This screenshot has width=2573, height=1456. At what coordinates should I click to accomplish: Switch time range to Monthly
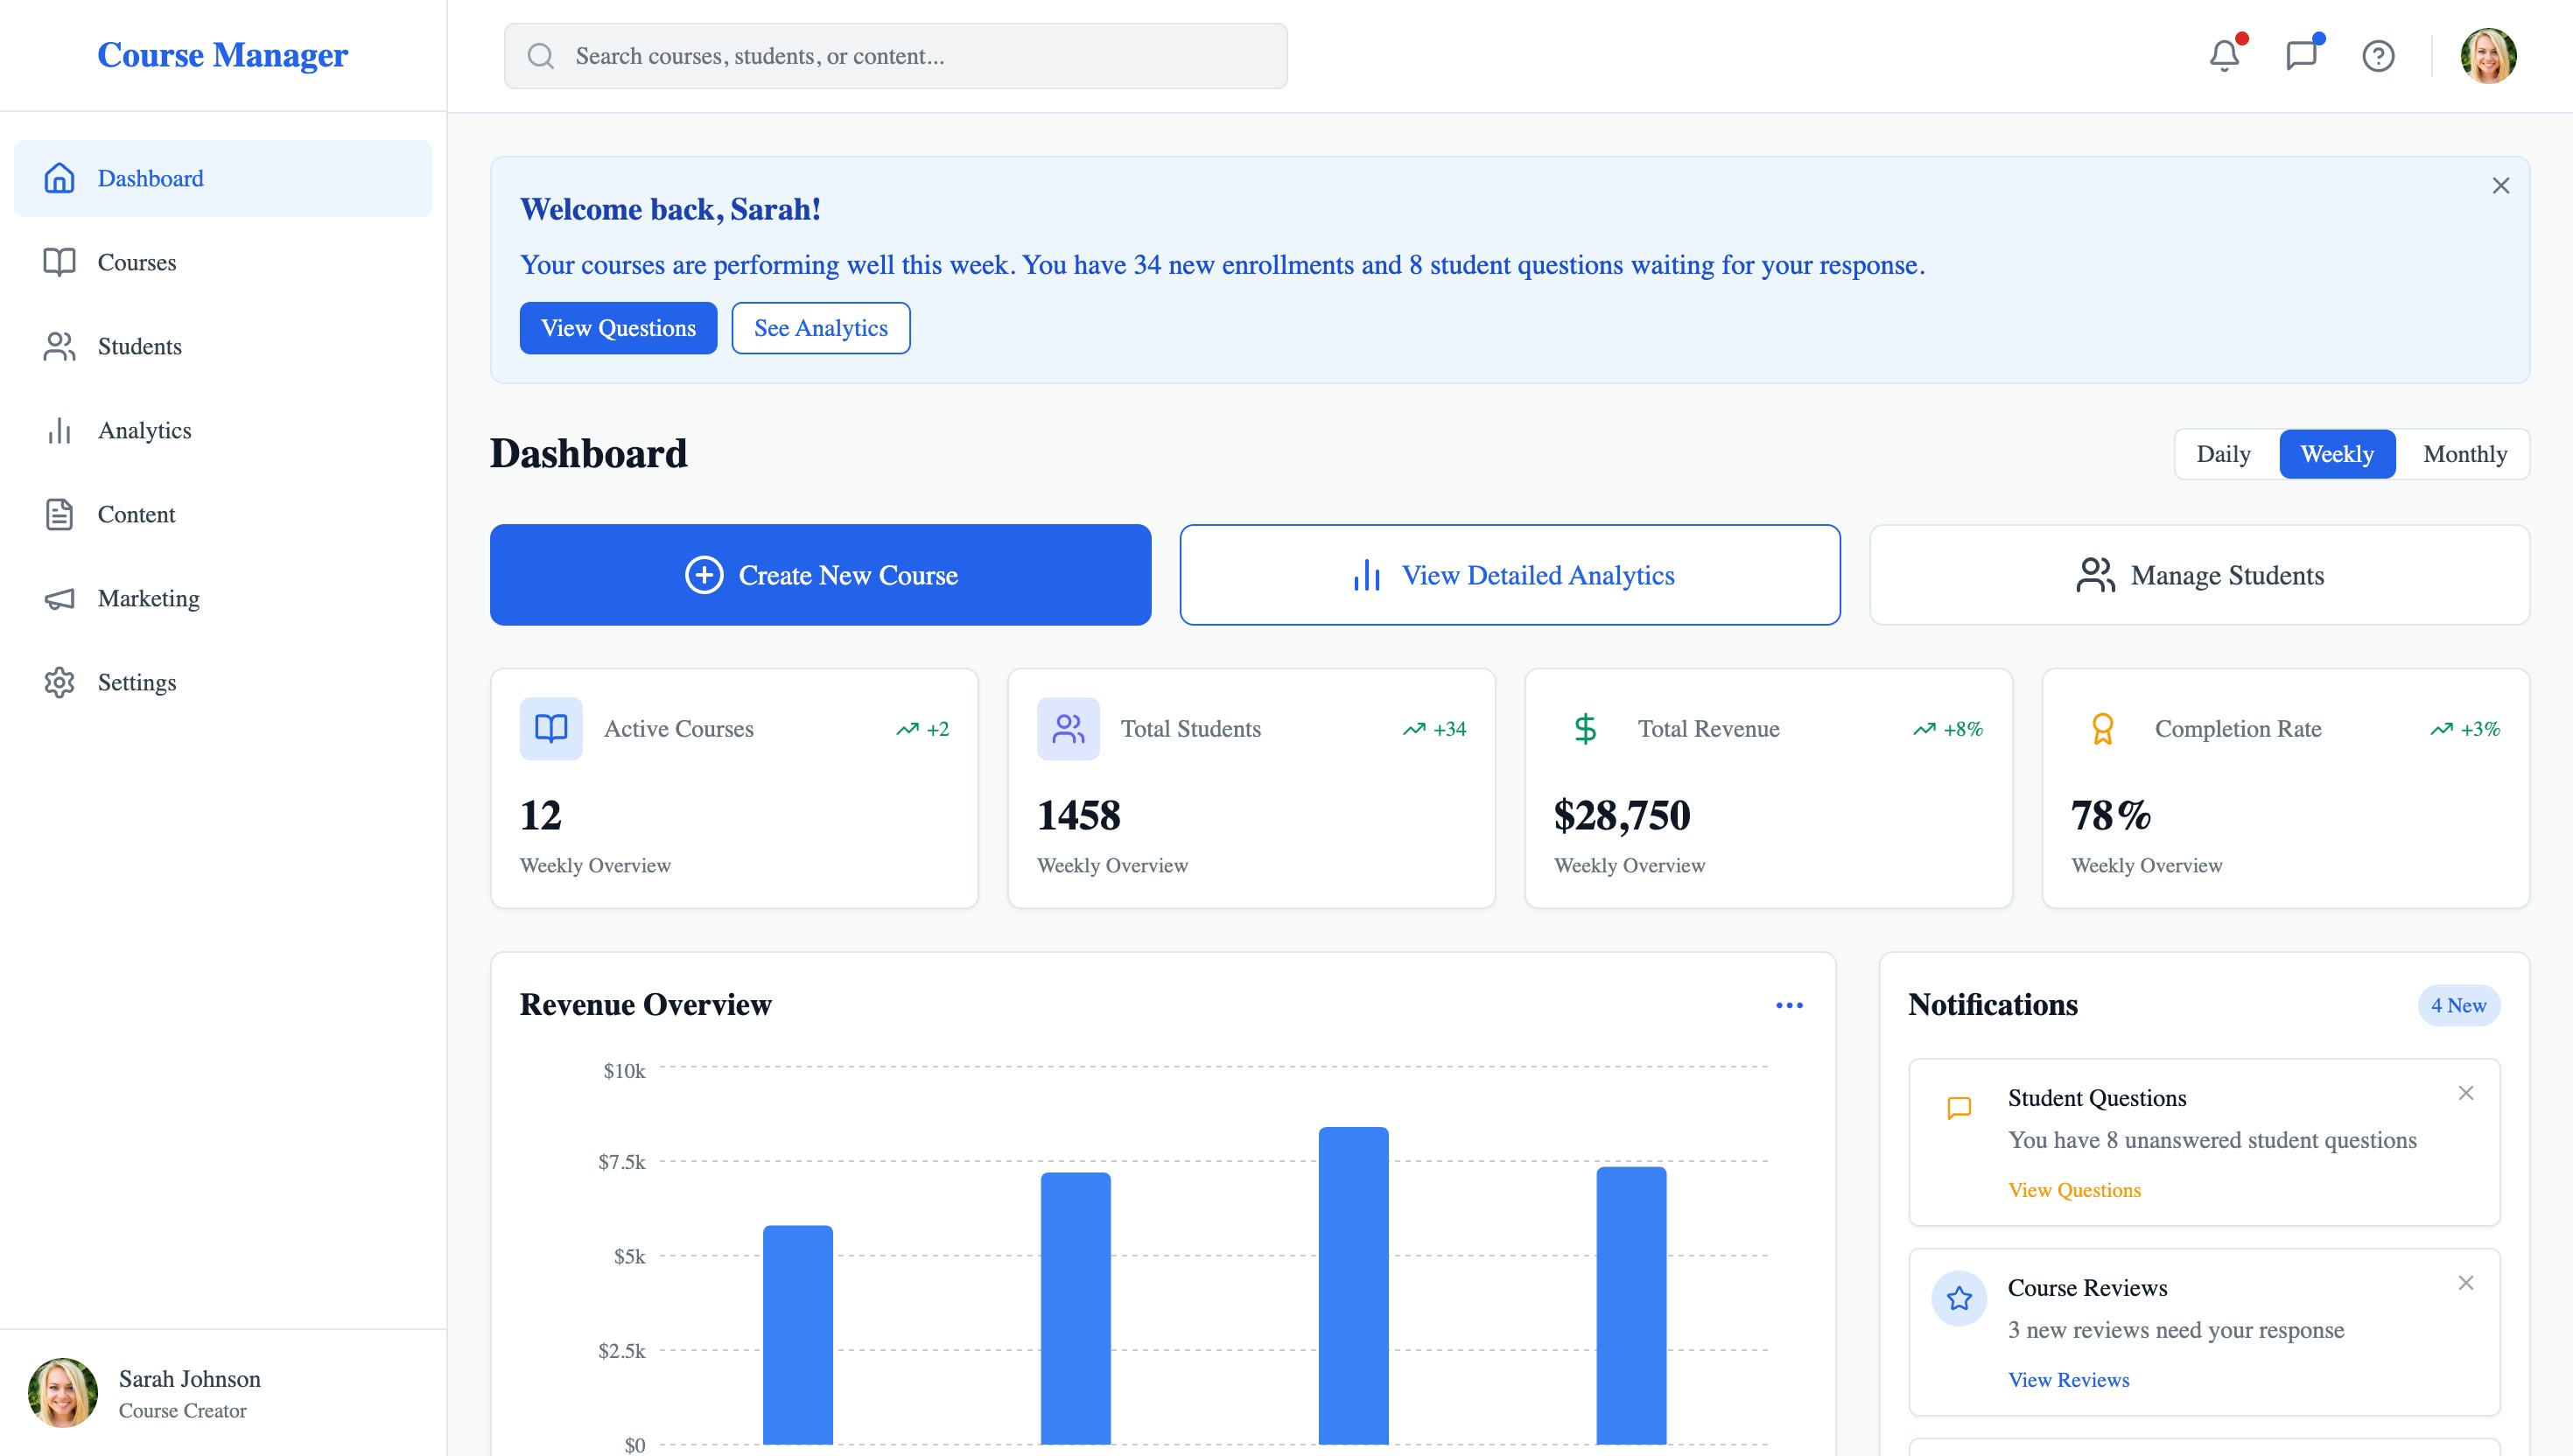click(2465, 454)
